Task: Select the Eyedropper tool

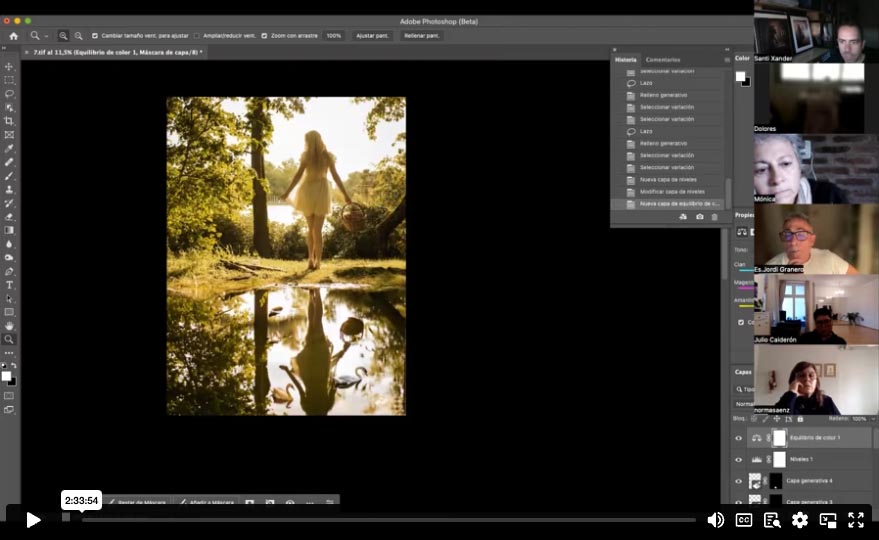Action: point(9,149)
